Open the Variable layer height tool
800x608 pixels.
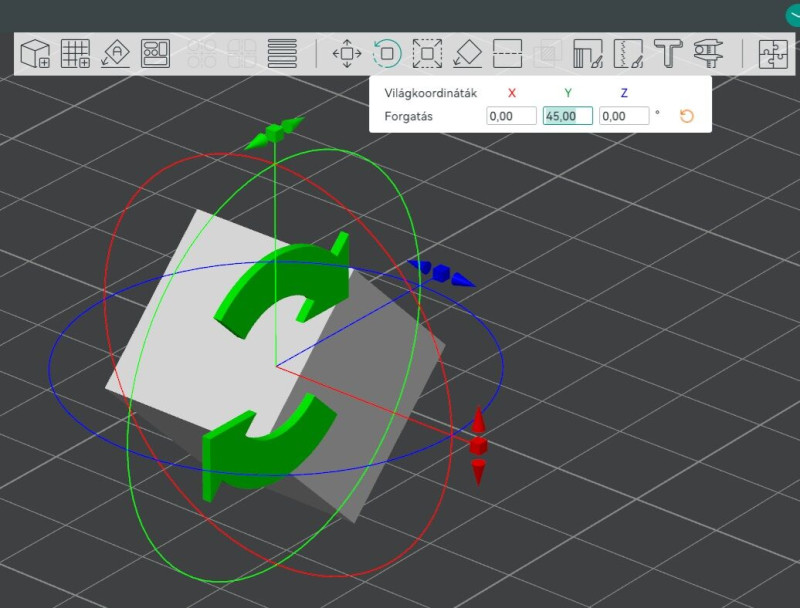point(282,54)
